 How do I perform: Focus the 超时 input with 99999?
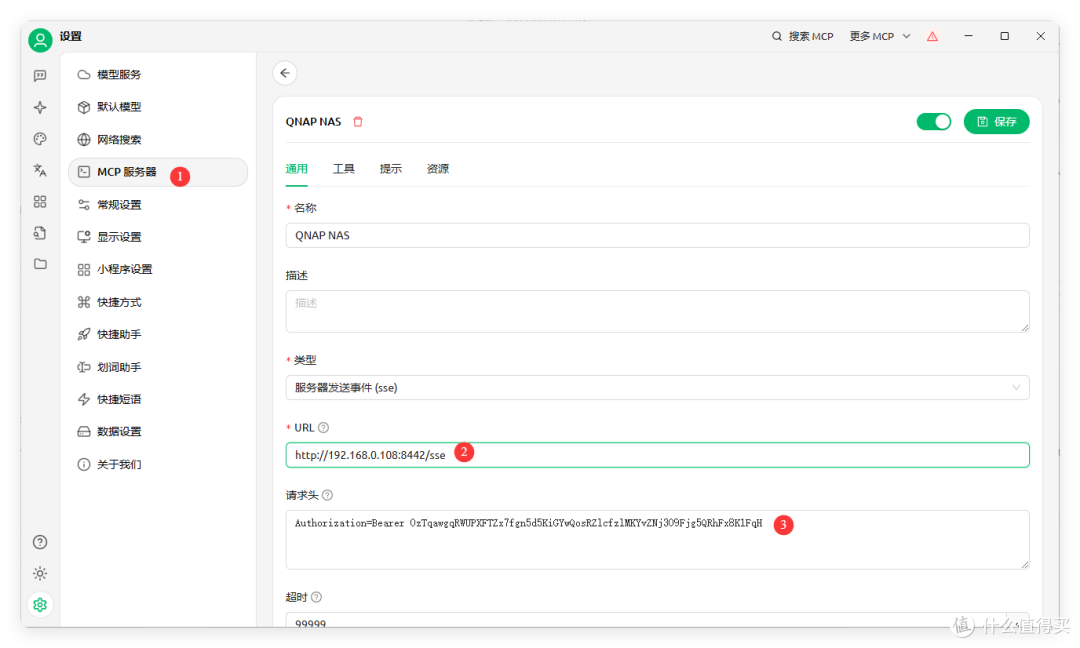pos(657,620)
